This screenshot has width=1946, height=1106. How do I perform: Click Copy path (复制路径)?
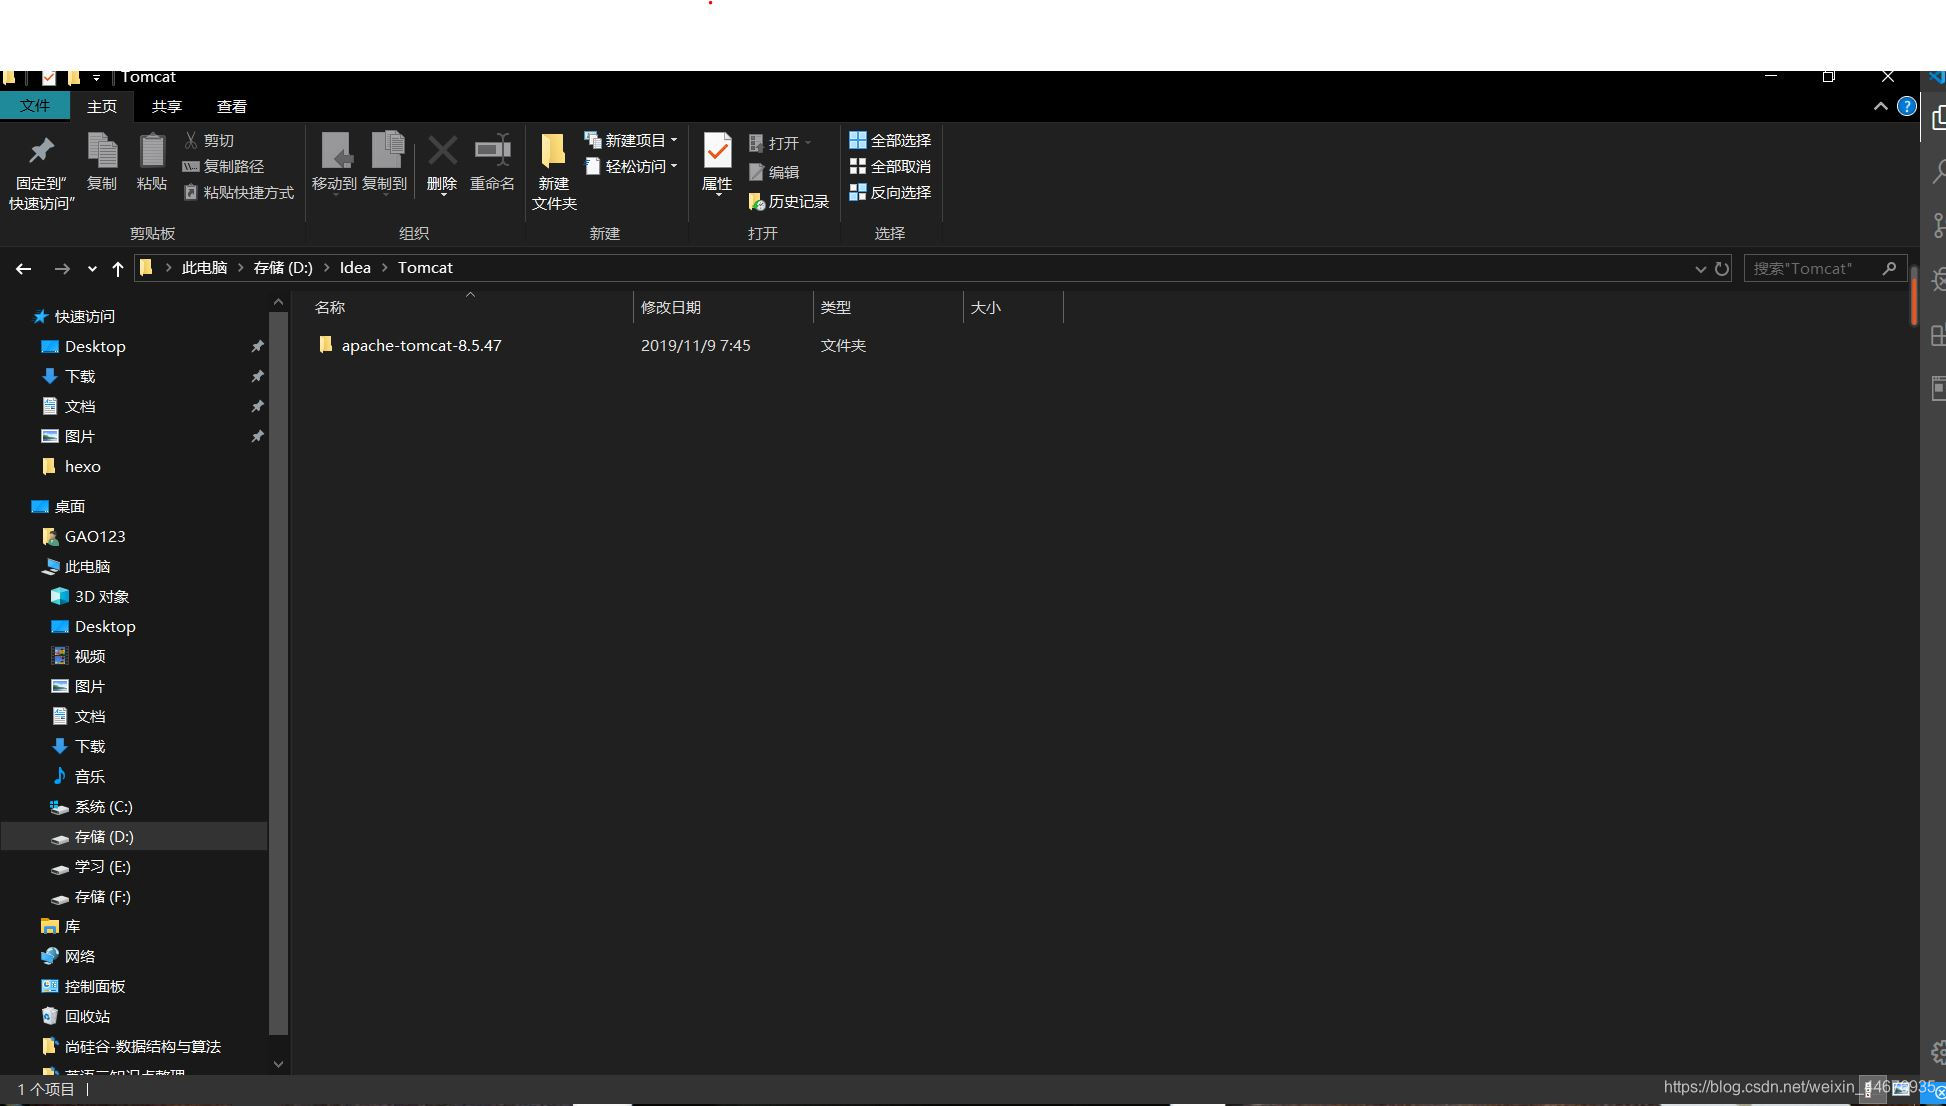[x=223, y=166]
